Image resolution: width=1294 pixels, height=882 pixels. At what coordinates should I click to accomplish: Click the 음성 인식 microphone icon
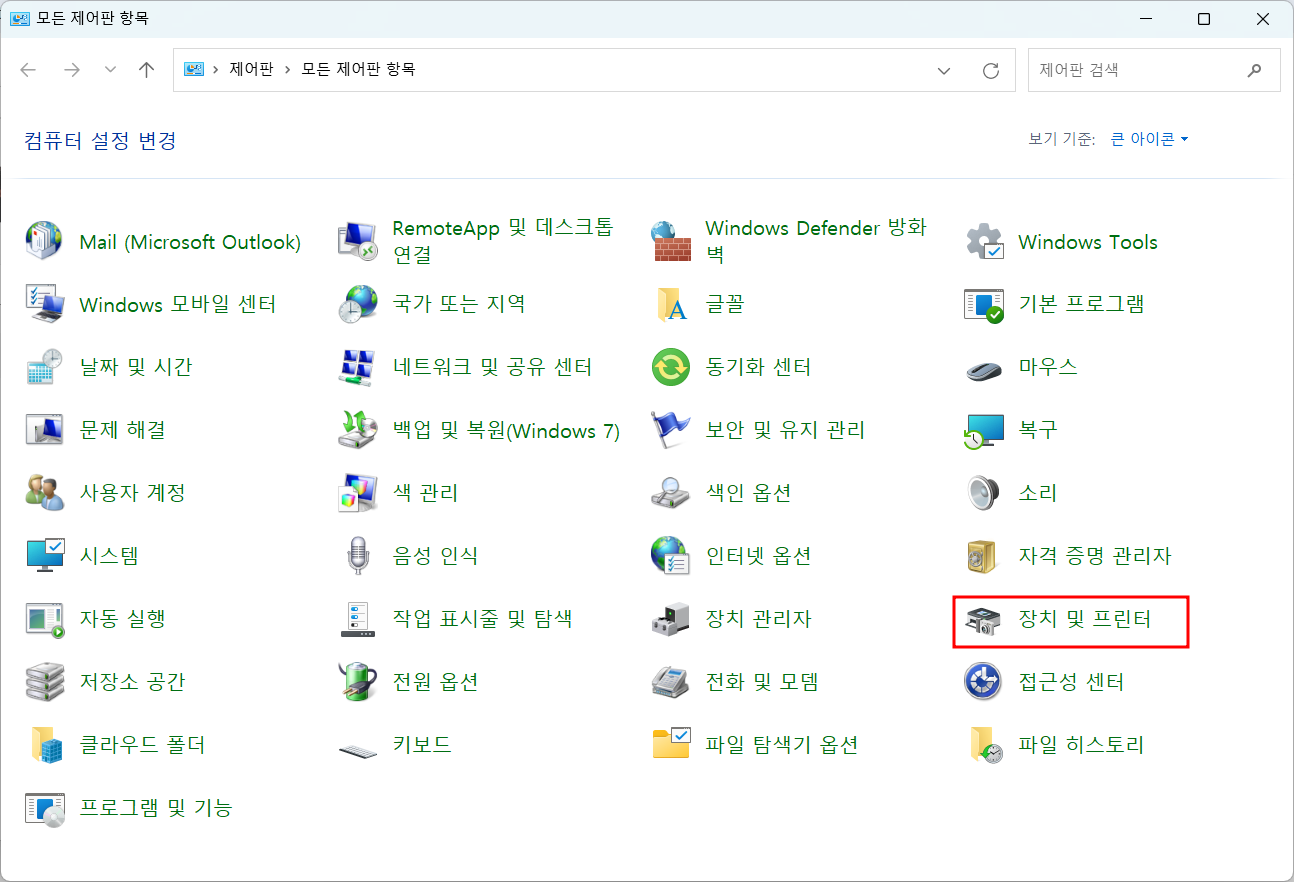(358, 556)
